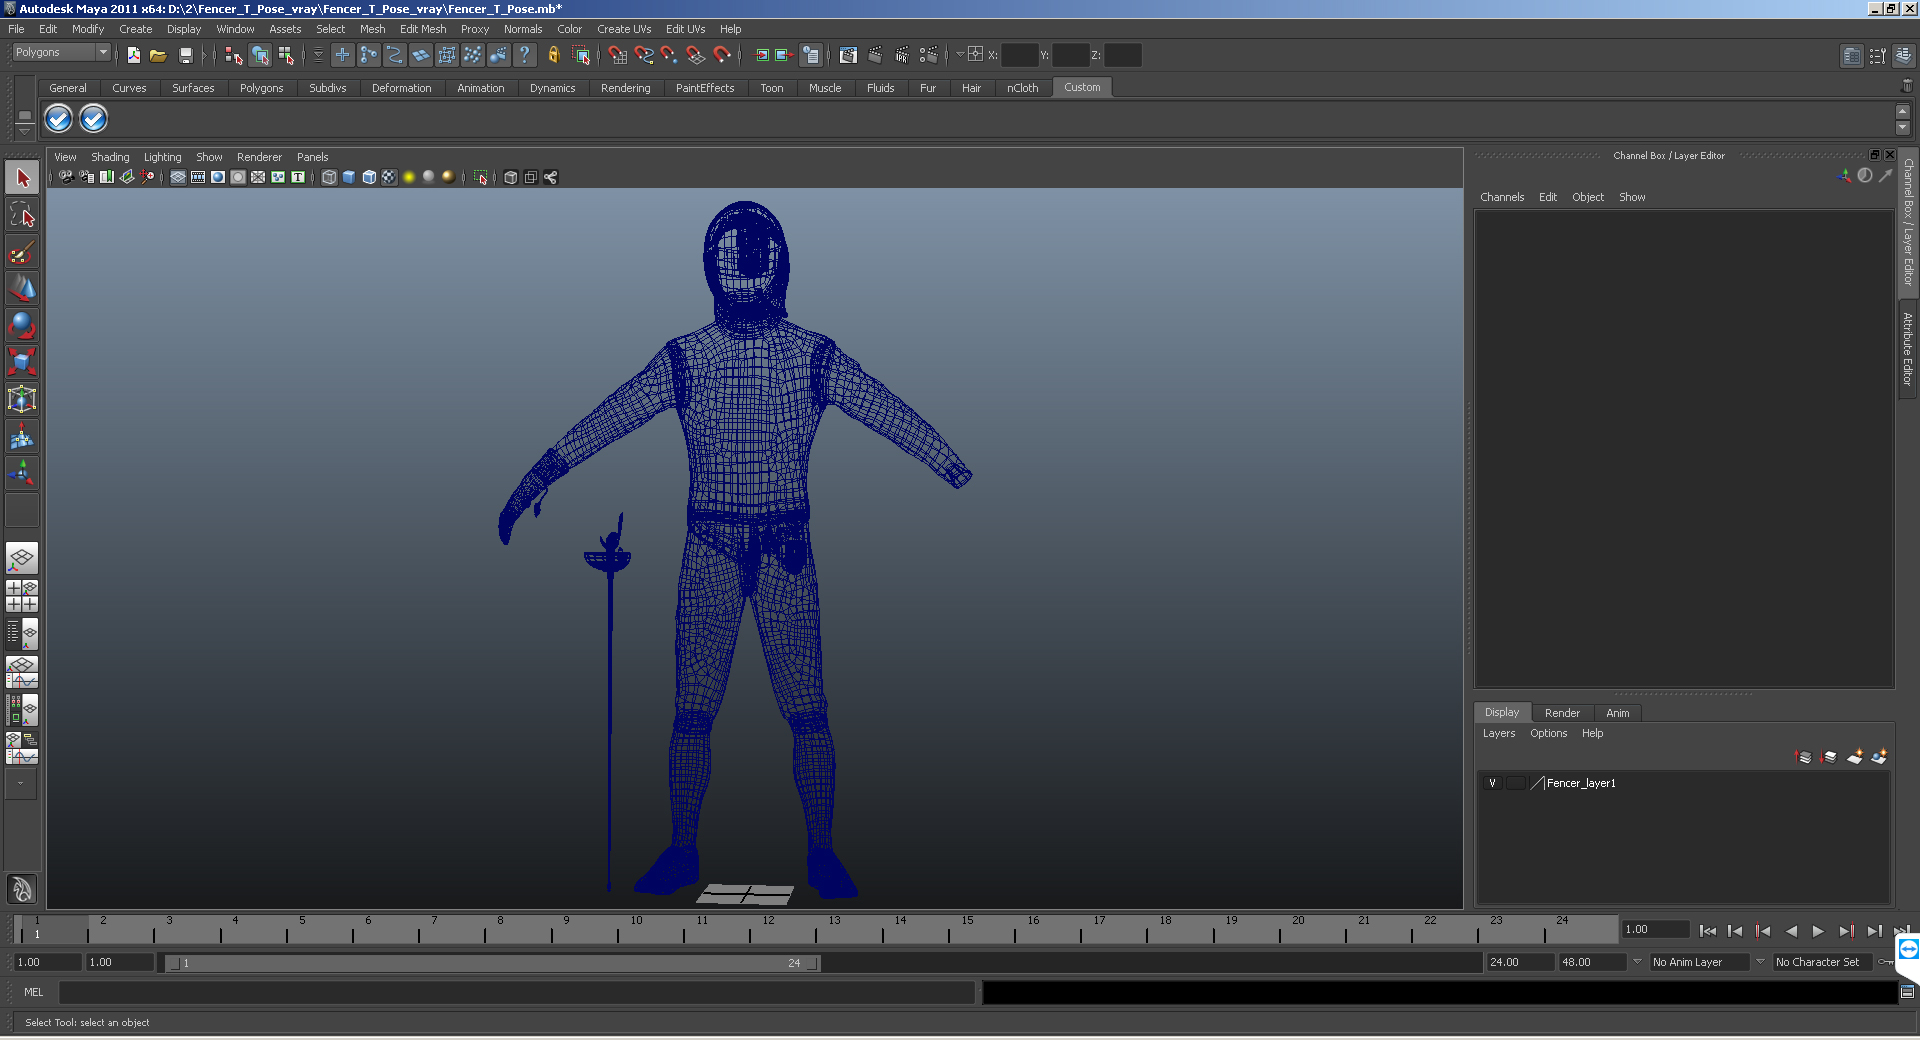The height and width of the screenshot is (1040, 1920).
Task: Open Channels menu in Channel Box
Action: [1502, 197]
